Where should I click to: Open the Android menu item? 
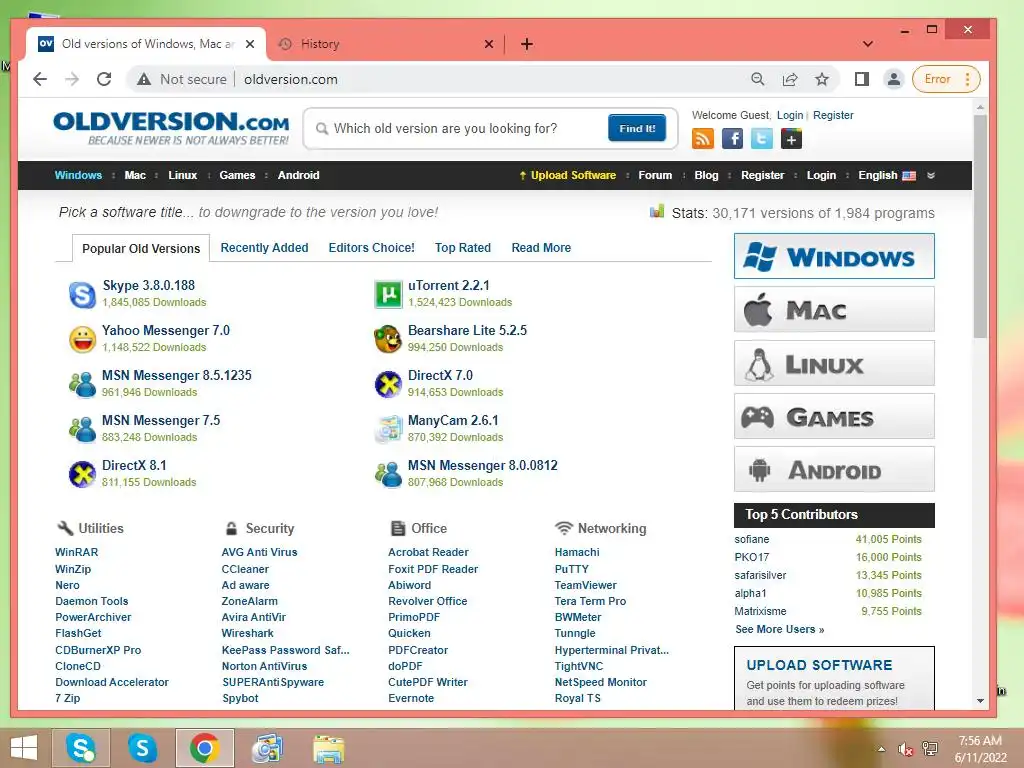coord(298,175)
